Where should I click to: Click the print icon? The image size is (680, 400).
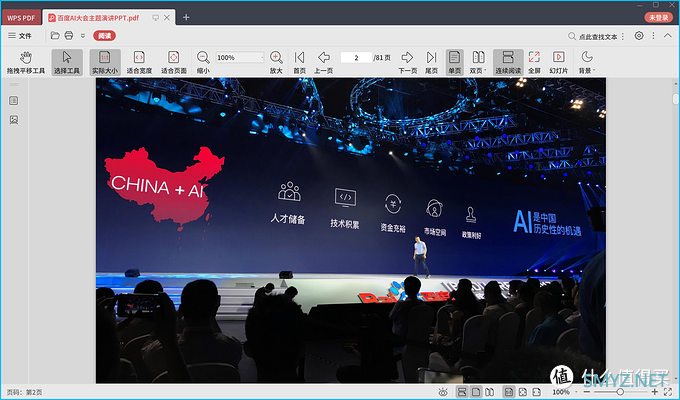(x=69, y=36)
